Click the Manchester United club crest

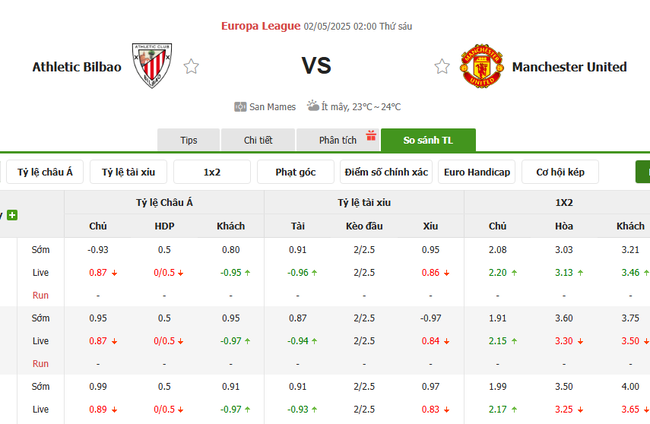click(x=481, y=67)
